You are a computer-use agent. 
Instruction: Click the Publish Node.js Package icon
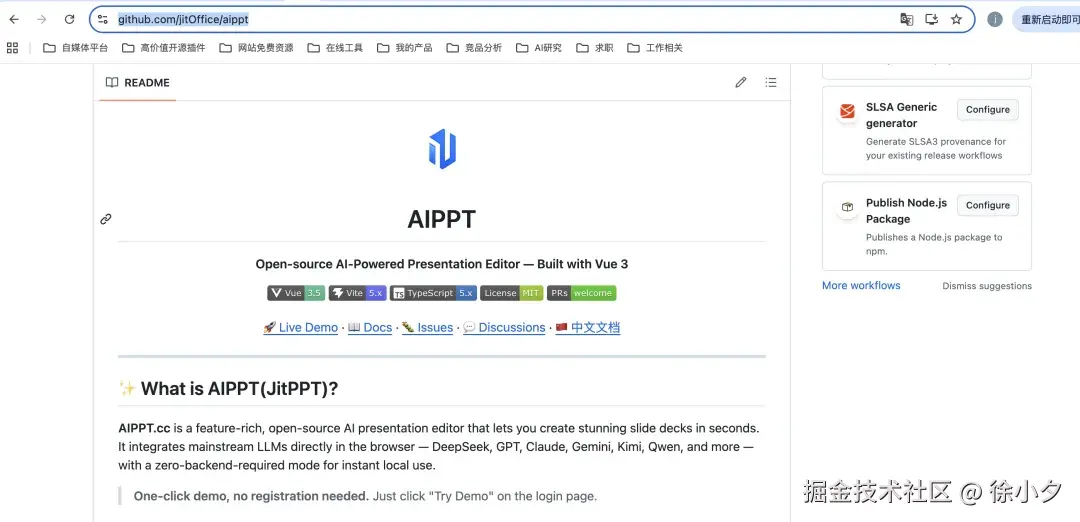[847, 207]
